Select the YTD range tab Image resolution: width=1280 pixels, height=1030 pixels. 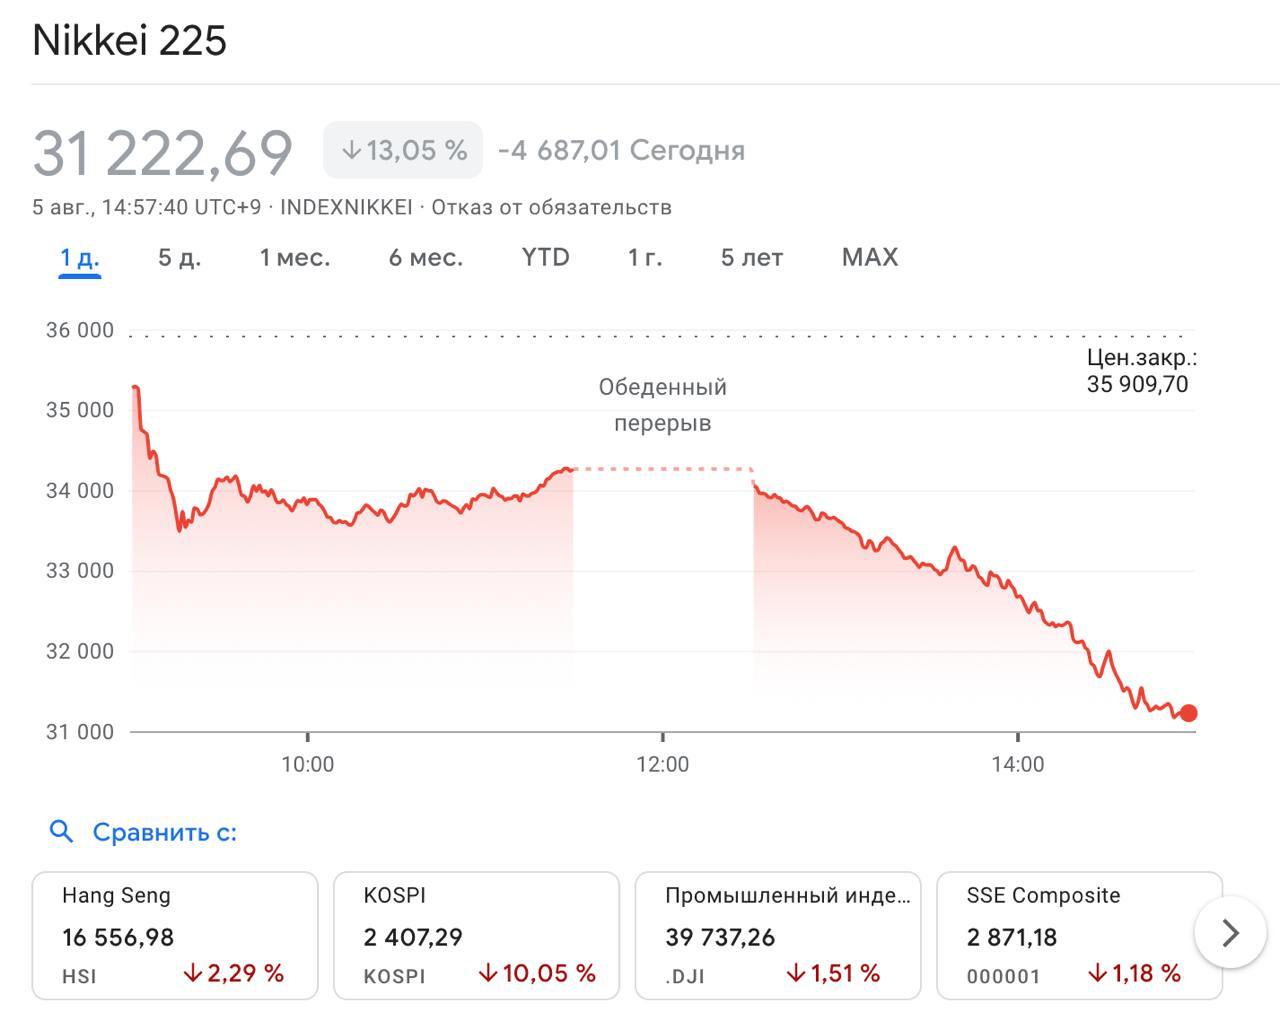(545, 257)
